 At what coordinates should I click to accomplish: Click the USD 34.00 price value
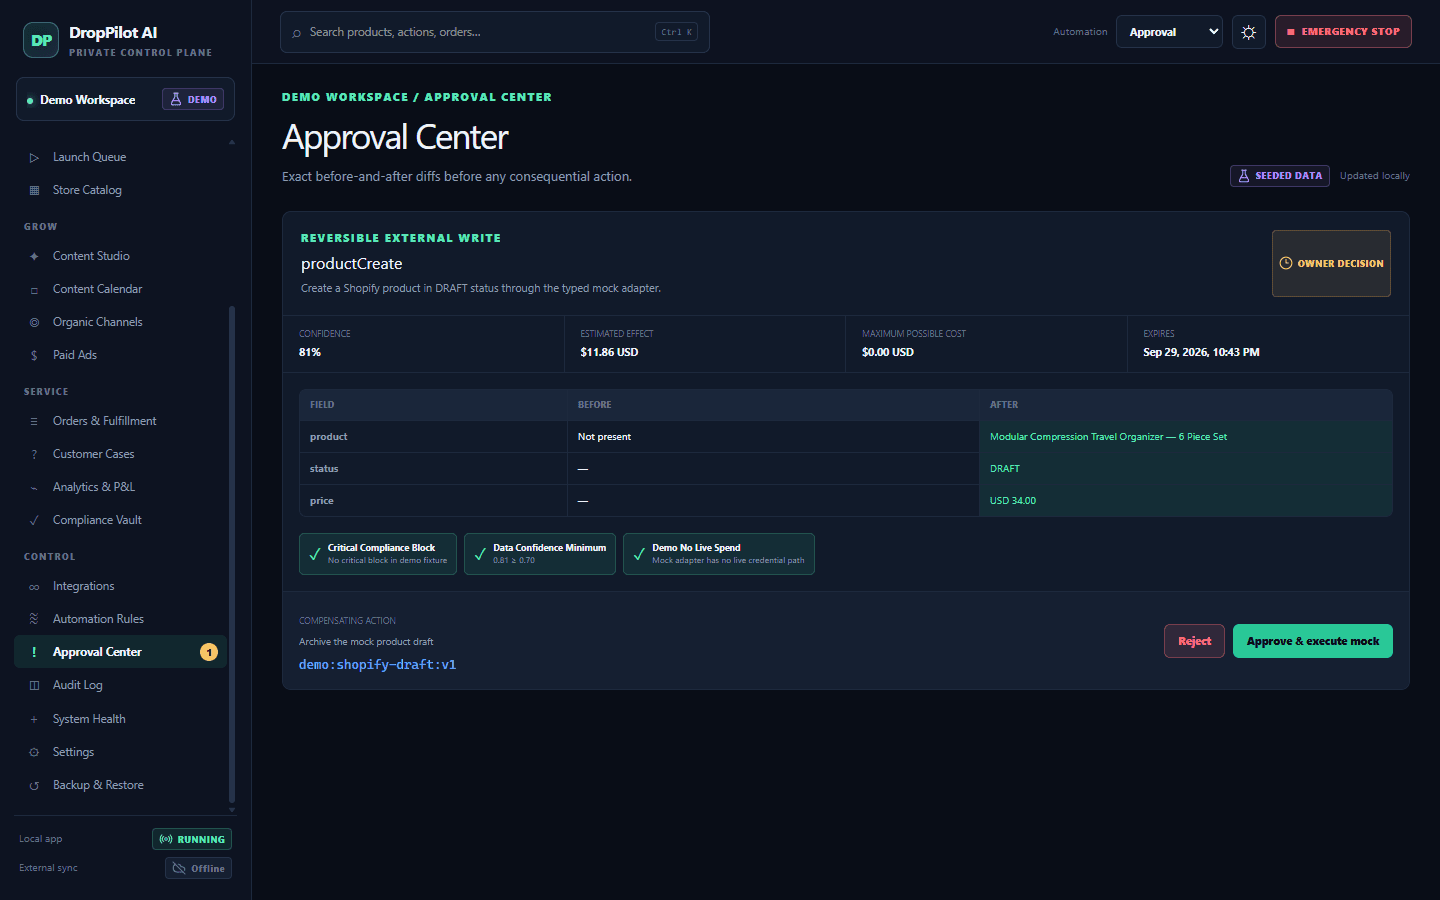pyautogui.click(x=1013, y=501)
